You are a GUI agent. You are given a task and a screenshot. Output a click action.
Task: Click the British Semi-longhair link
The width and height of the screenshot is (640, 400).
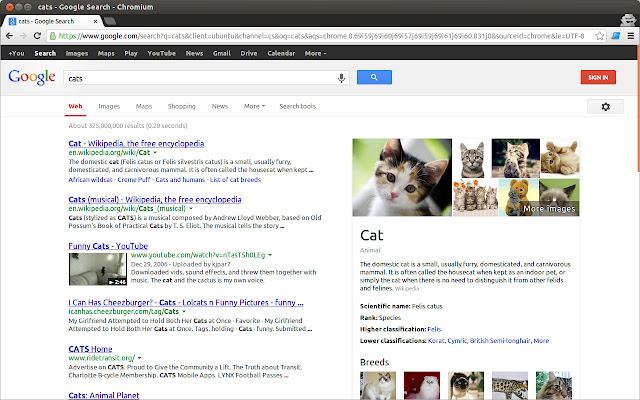[x=500, y=340]
